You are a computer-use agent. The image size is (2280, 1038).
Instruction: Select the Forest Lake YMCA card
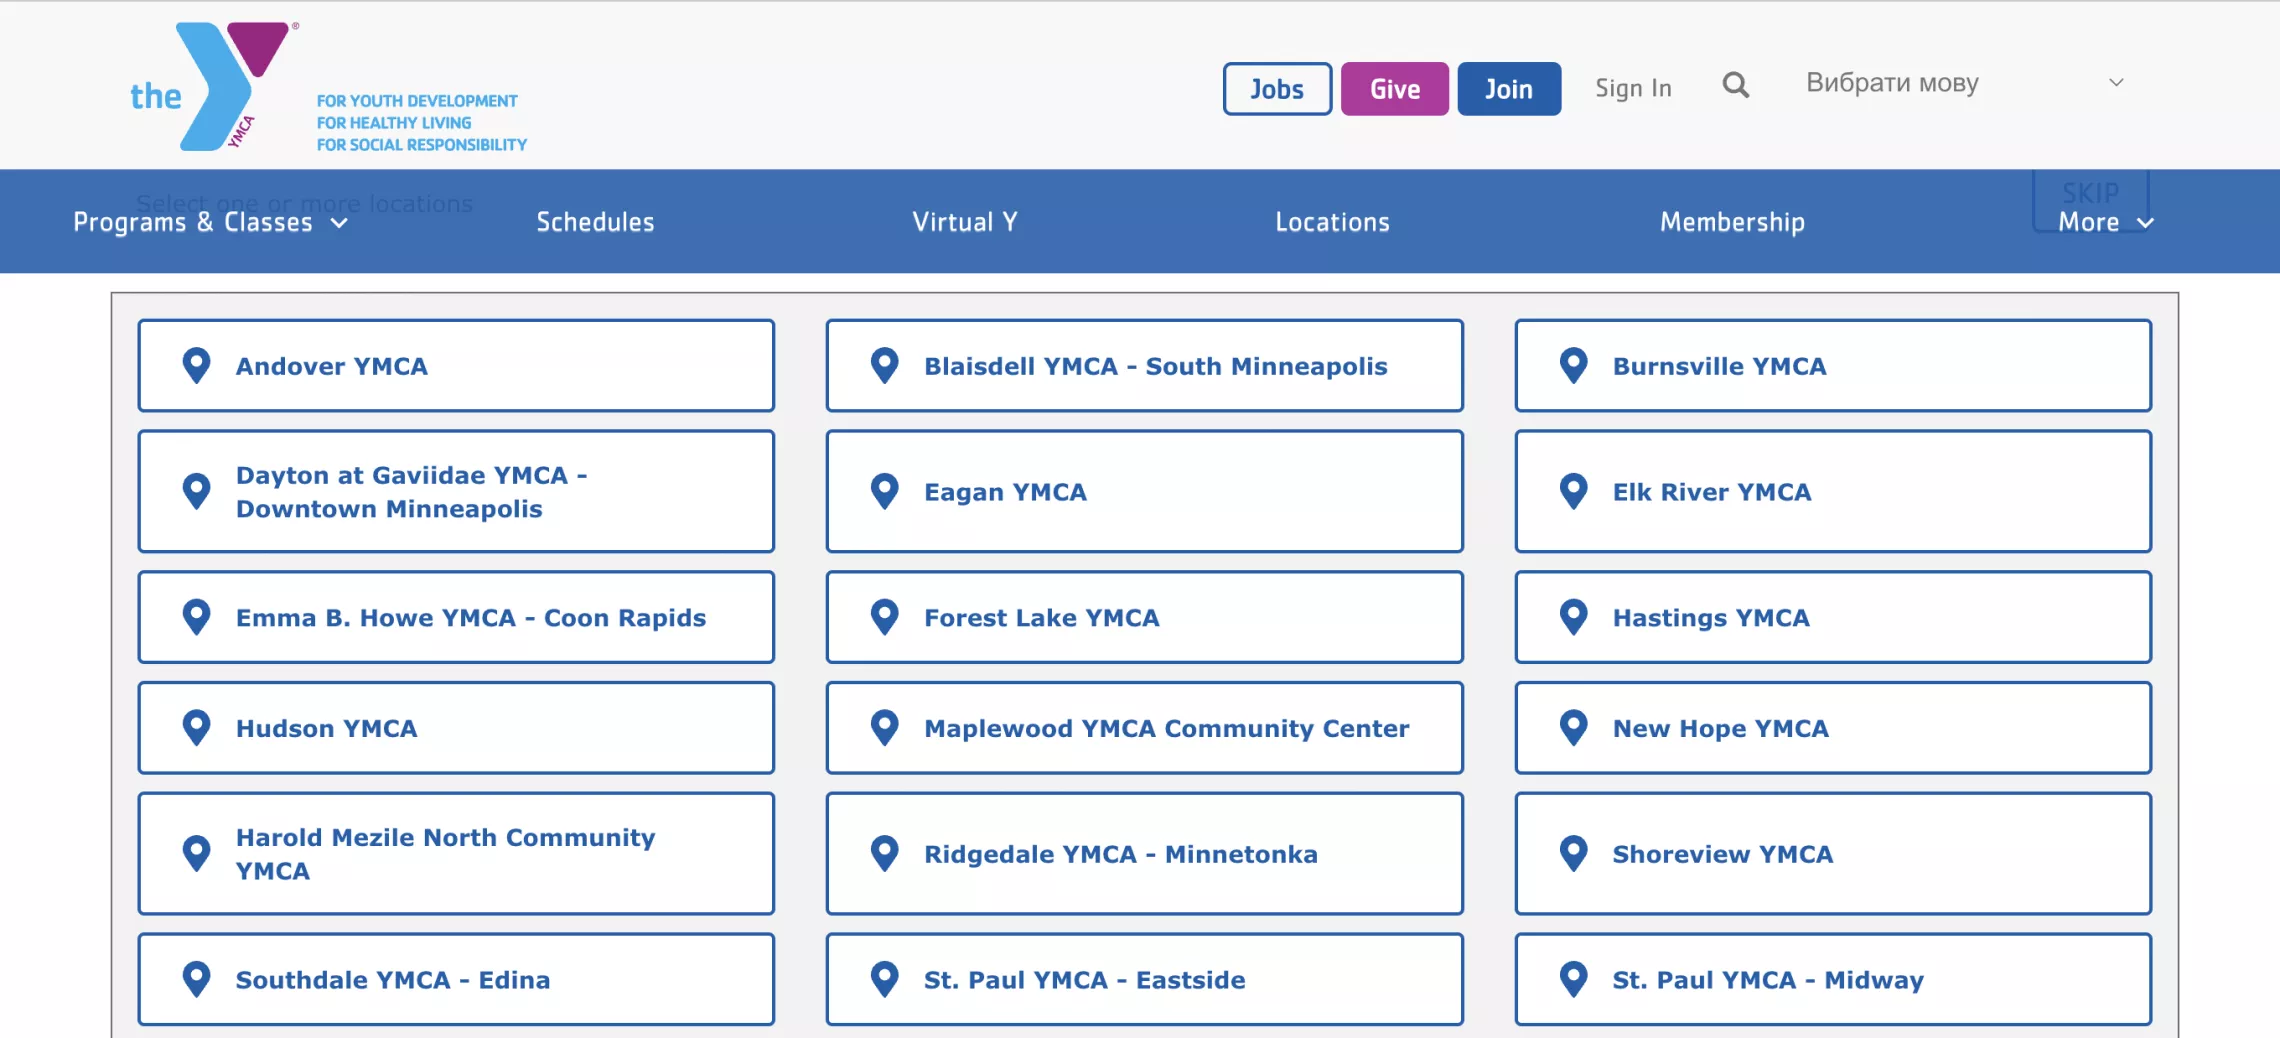click(x=1144, y=618)
